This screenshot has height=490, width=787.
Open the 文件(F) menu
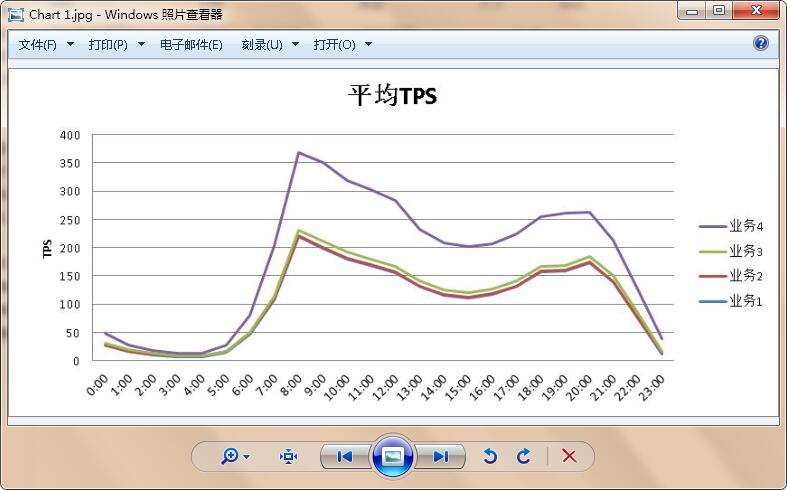tap(37, 45)
